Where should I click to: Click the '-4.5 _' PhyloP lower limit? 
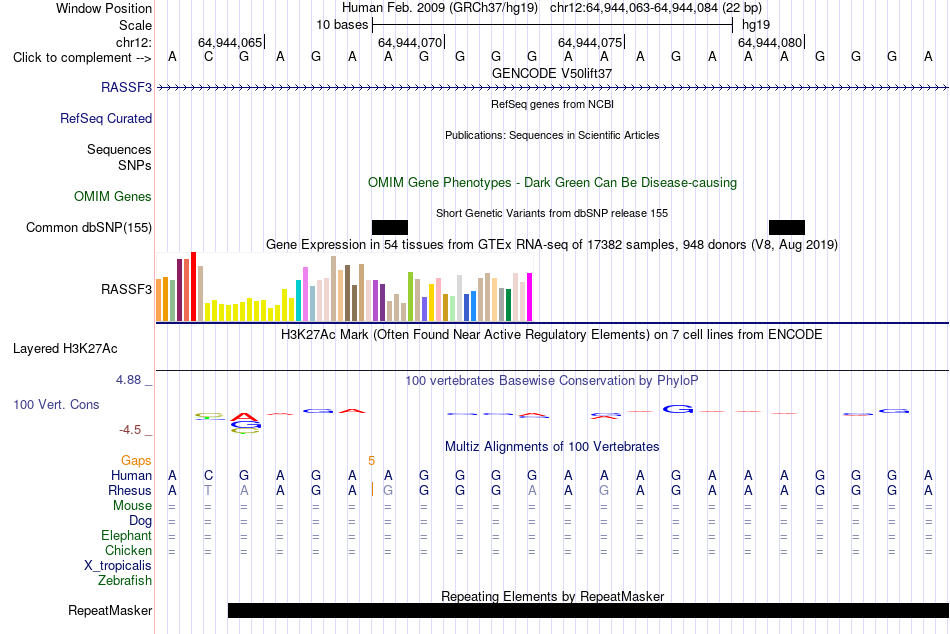coord(135,430)
